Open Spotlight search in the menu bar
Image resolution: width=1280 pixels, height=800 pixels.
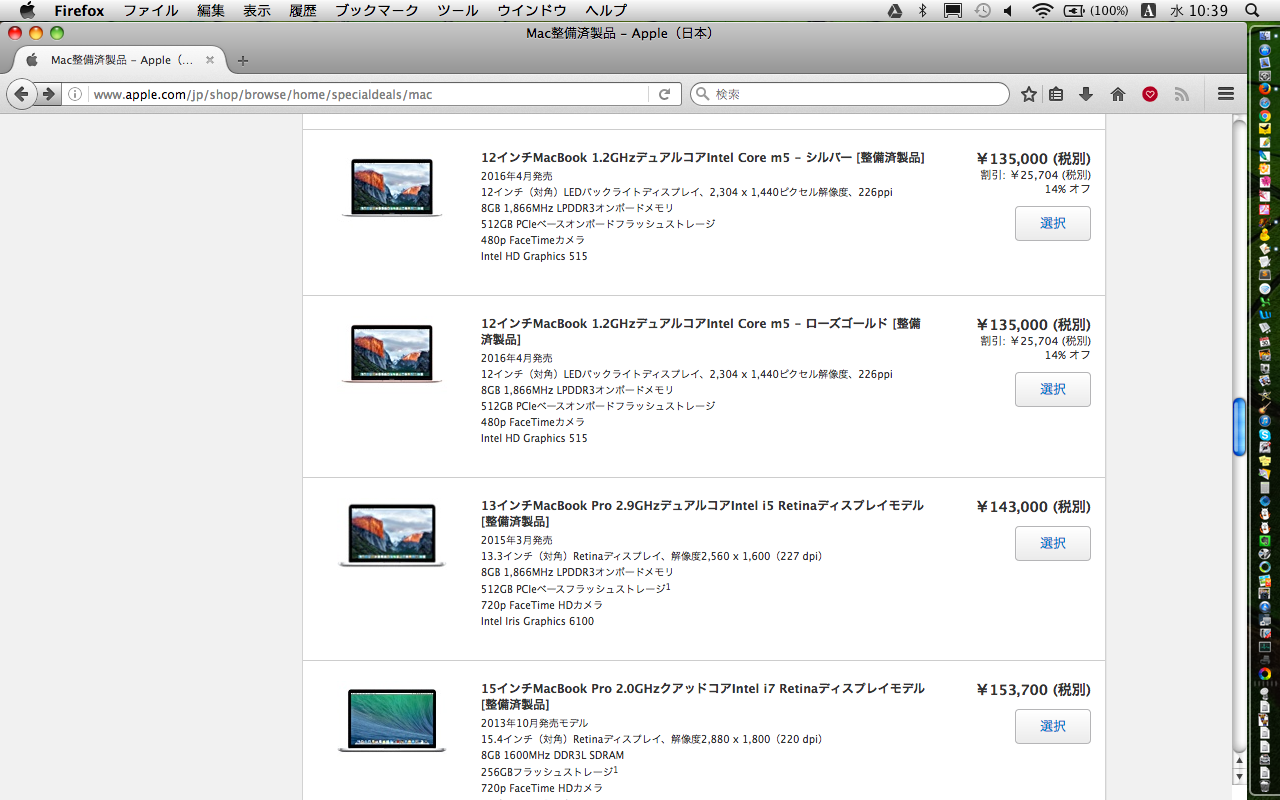1252,10
